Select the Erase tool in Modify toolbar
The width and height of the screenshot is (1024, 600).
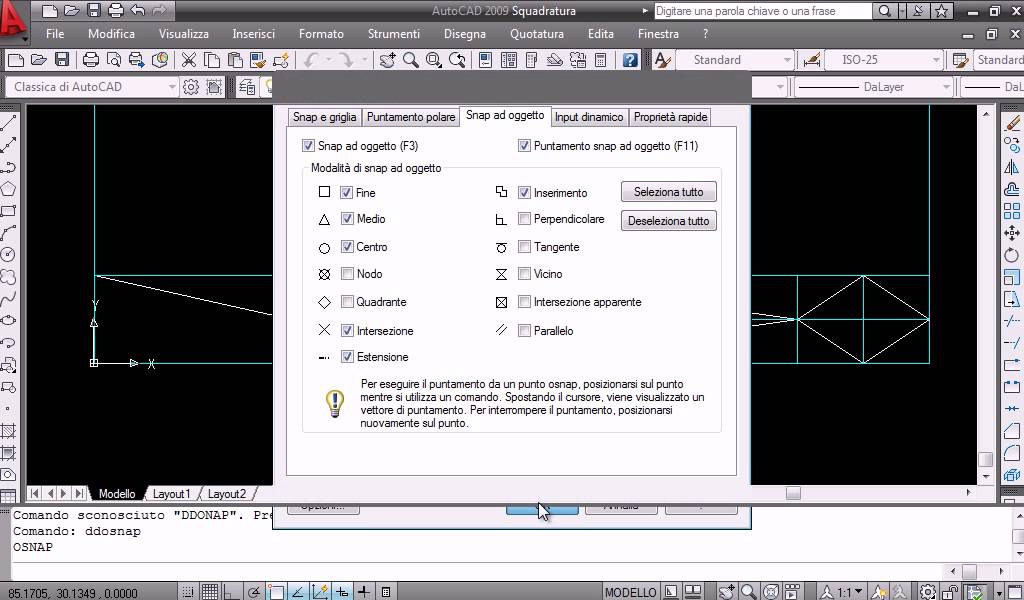point(1012,122)
